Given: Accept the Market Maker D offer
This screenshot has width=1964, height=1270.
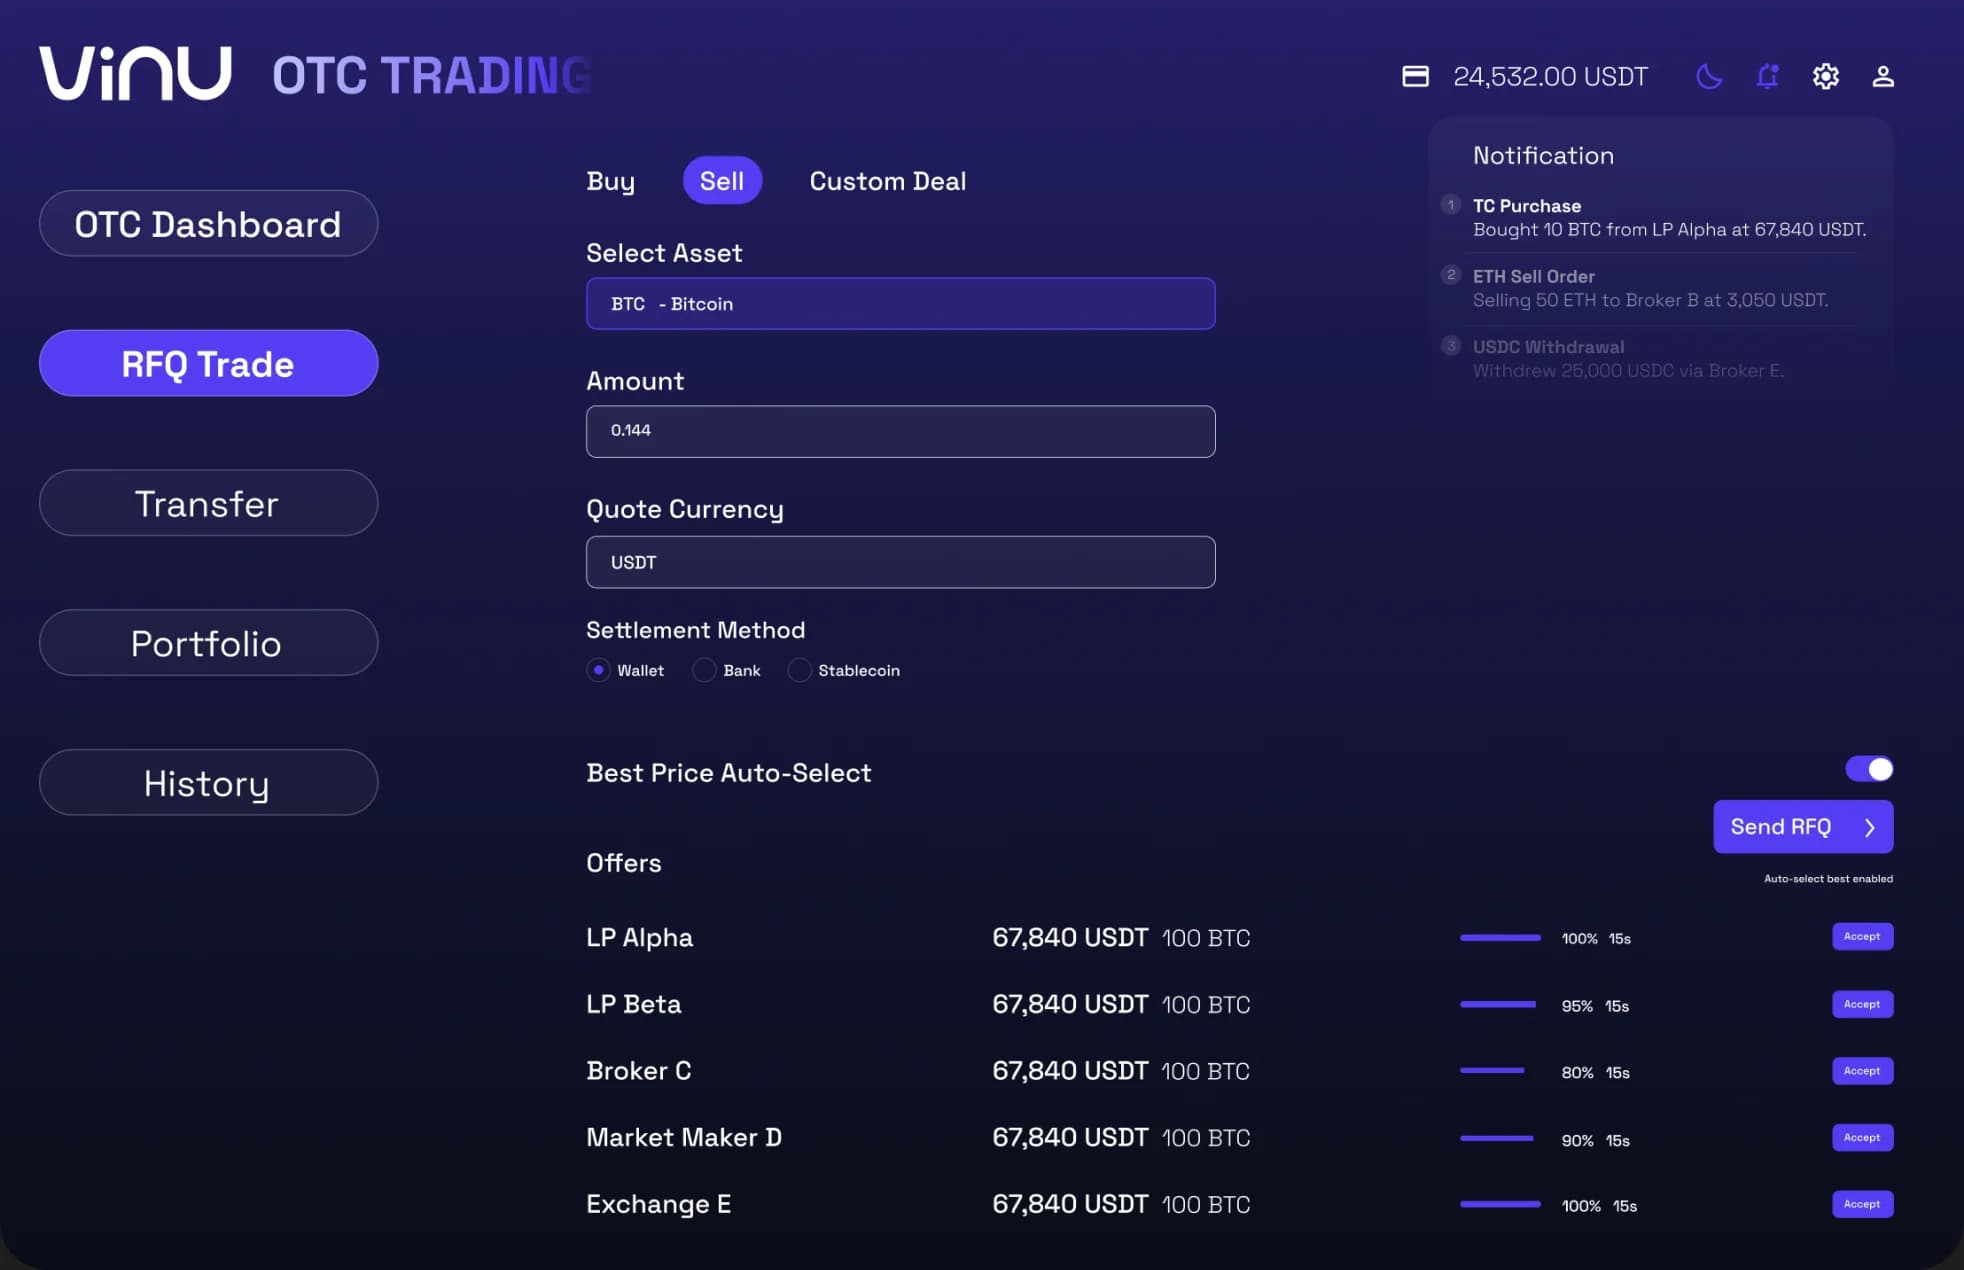Looking at the screenshot, I should coord(1862,1138).
